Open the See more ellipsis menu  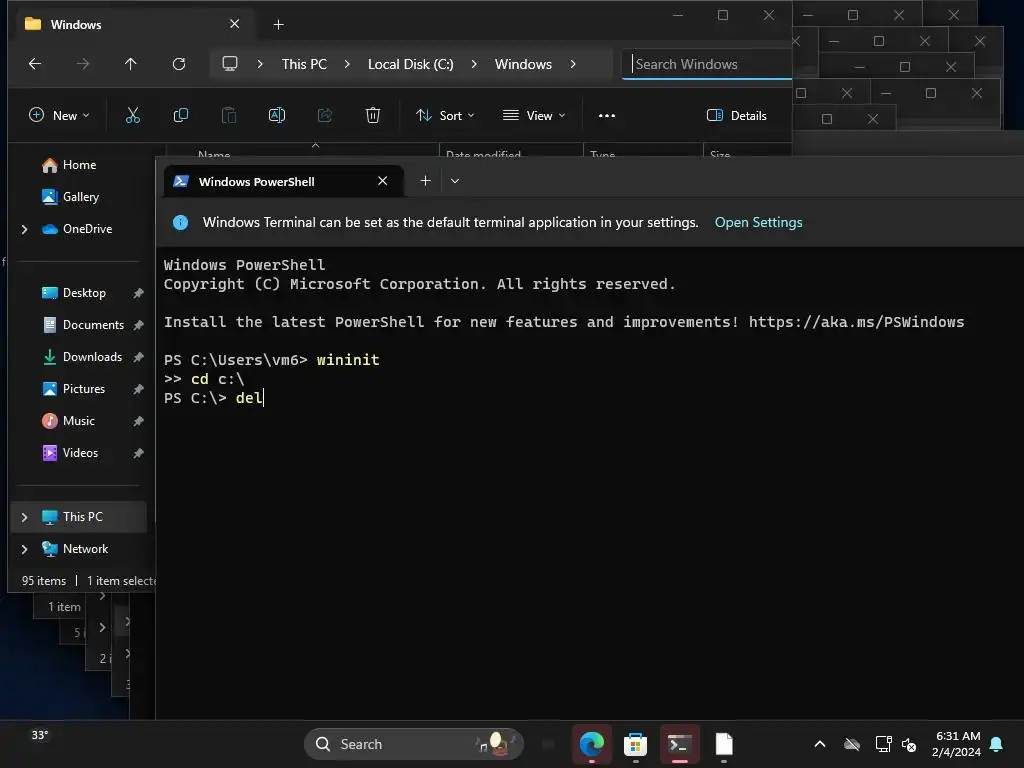pyautogui.click(x=607, y=116)
